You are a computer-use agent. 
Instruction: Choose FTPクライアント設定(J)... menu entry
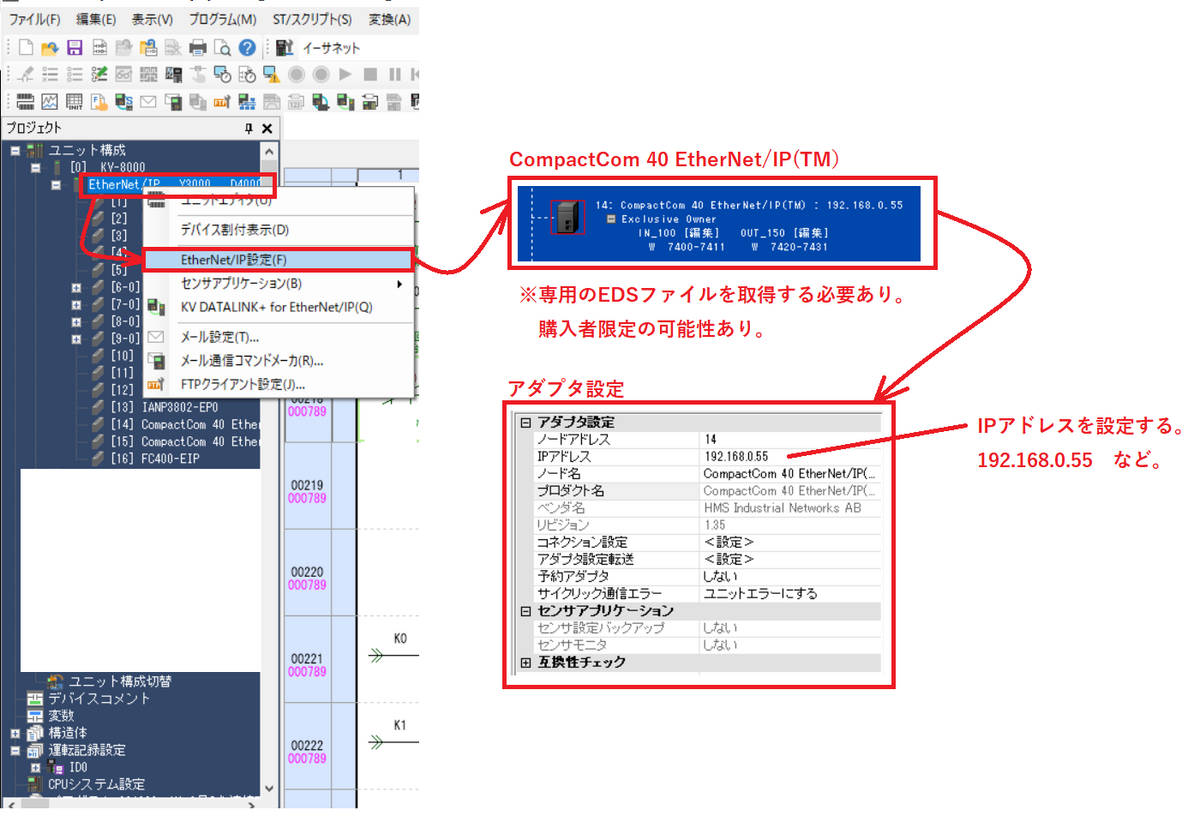point(279,385)
